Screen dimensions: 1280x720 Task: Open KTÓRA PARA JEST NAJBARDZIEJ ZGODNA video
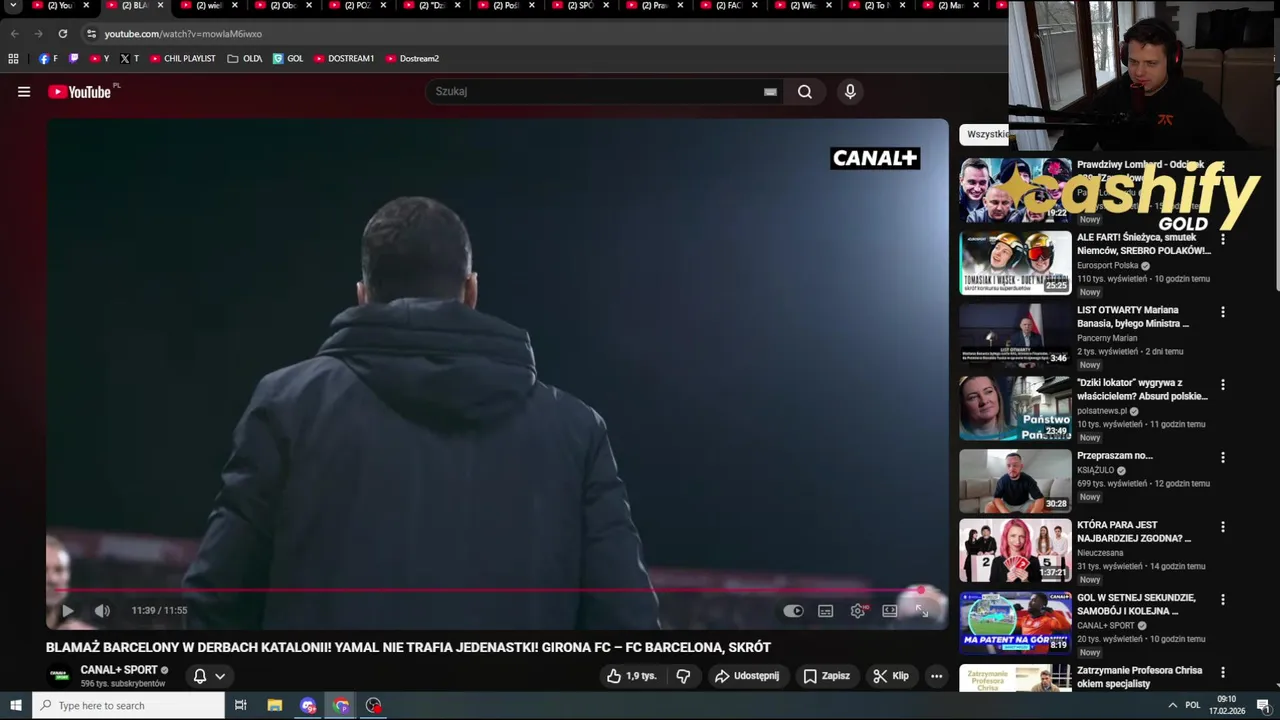[1134, 531]
